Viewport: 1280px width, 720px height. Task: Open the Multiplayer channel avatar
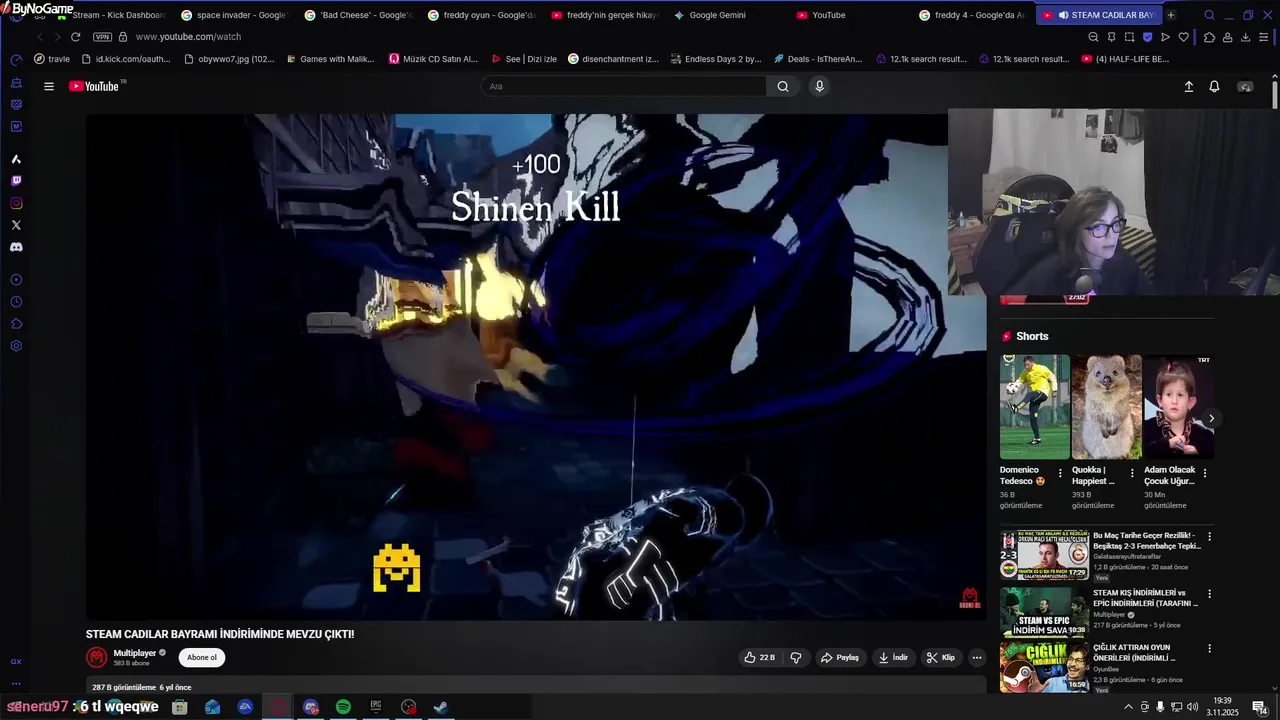pyautogui.click(x=97, y=657)
